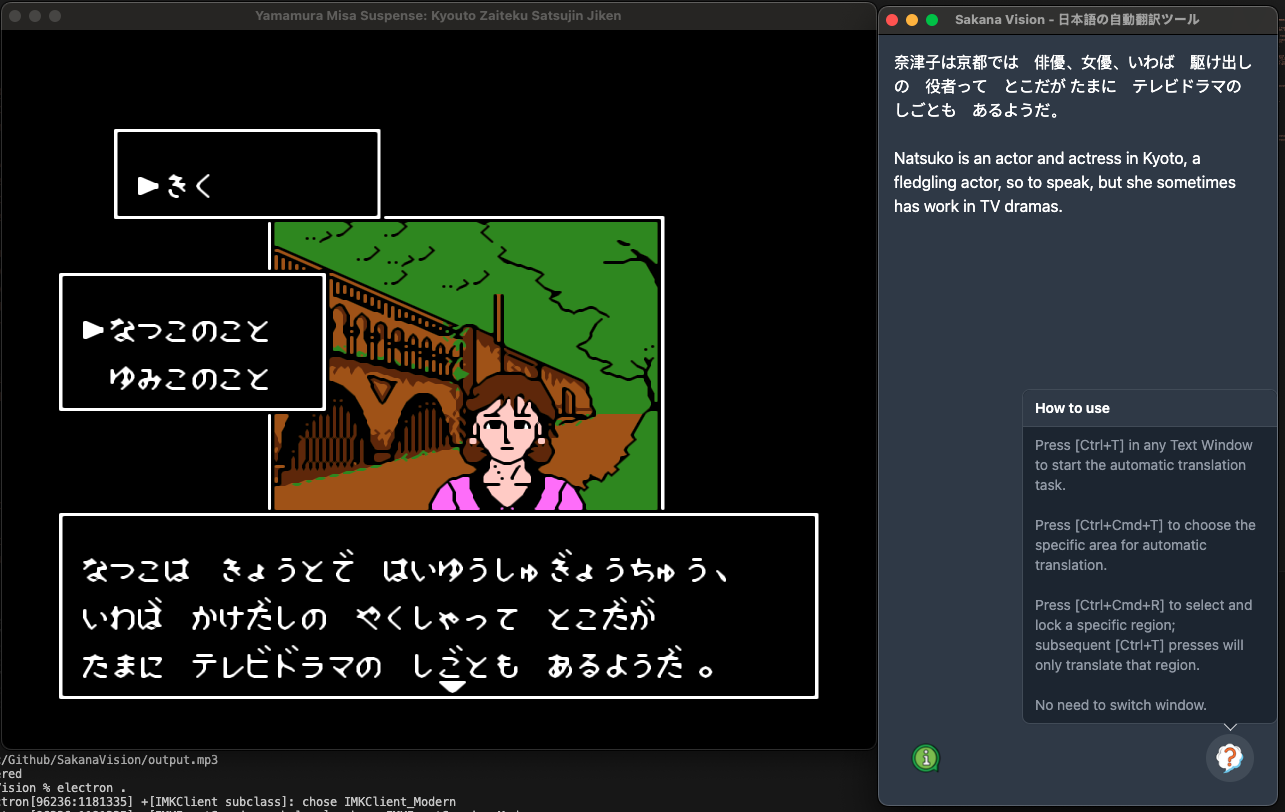1285x812 pixels.
Task: Choose the ゆみこのこと option in the game menu
Action: [189, 379]
